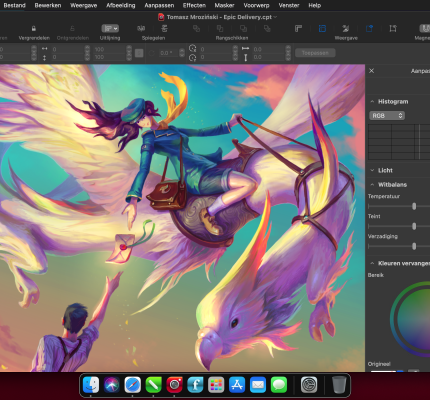Toggle the square proportional lock button
The image size is (430, 400).
[139, 53]
